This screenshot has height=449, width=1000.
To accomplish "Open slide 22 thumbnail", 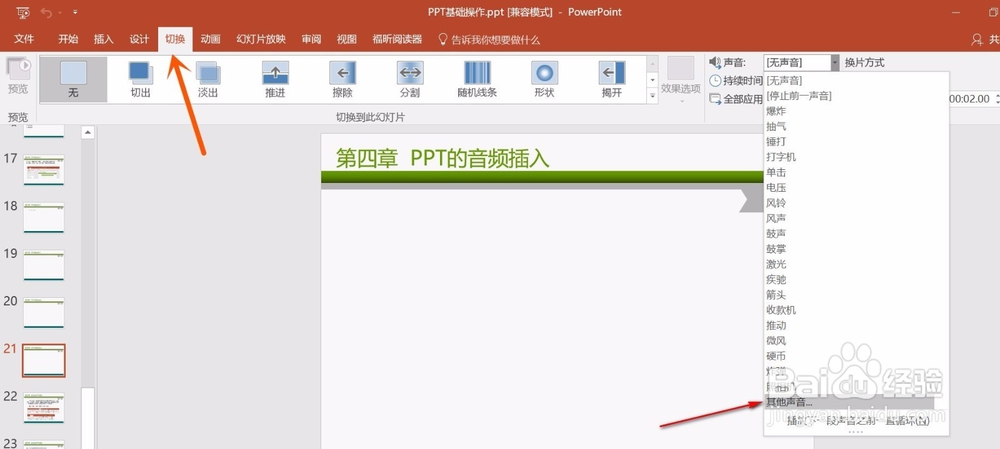I will tap(44, 408).
